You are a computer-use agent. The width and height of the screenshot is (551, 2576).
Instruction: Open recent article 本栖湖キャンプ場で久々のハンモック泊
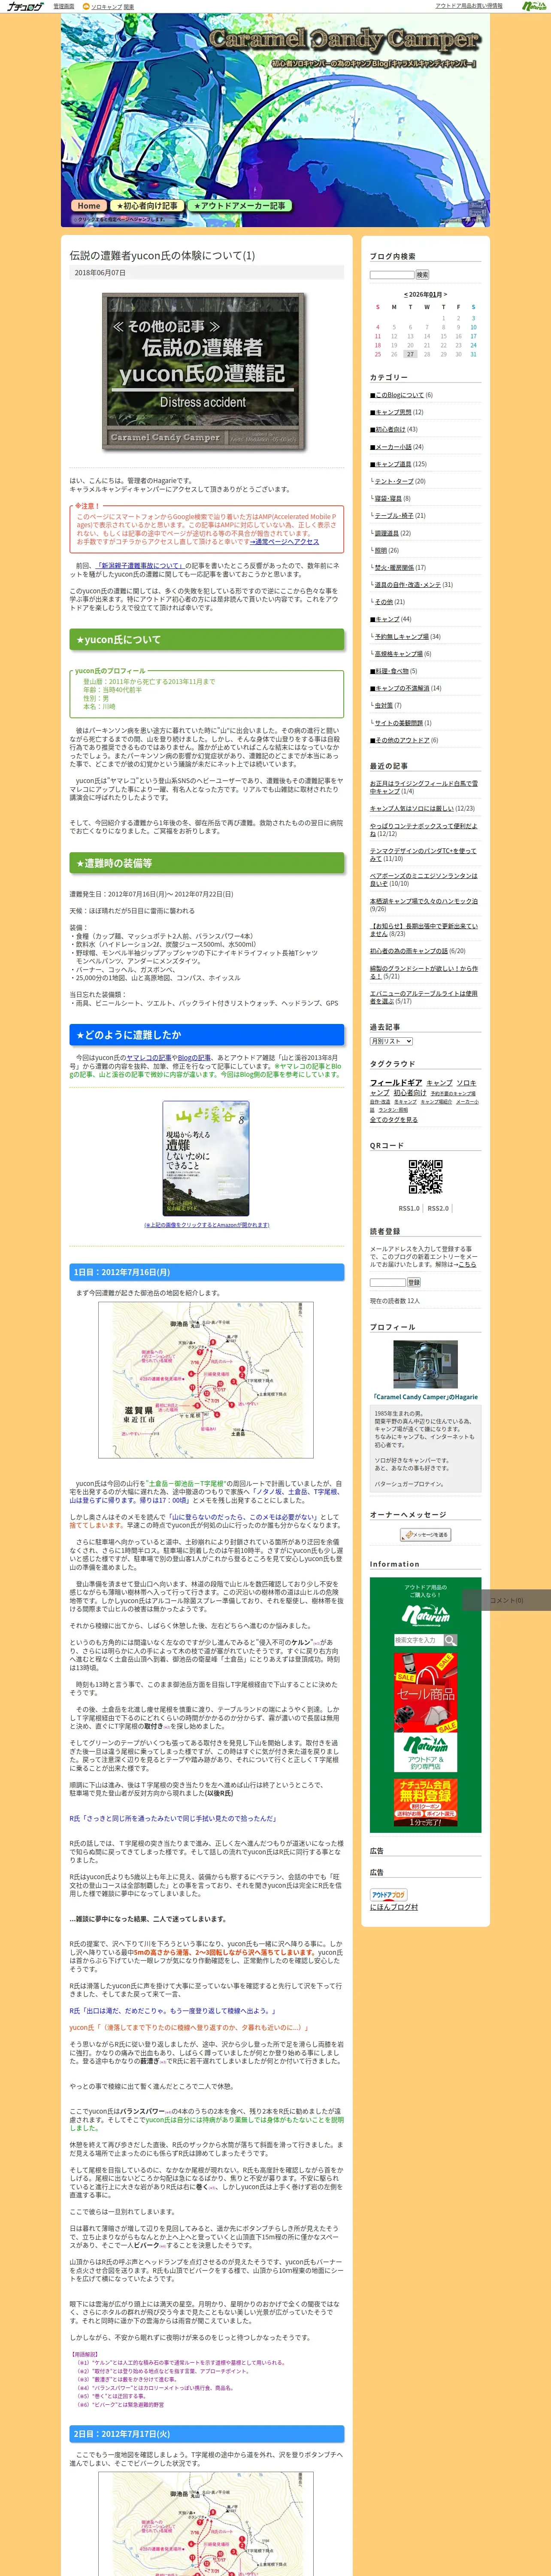pos(423,901)
